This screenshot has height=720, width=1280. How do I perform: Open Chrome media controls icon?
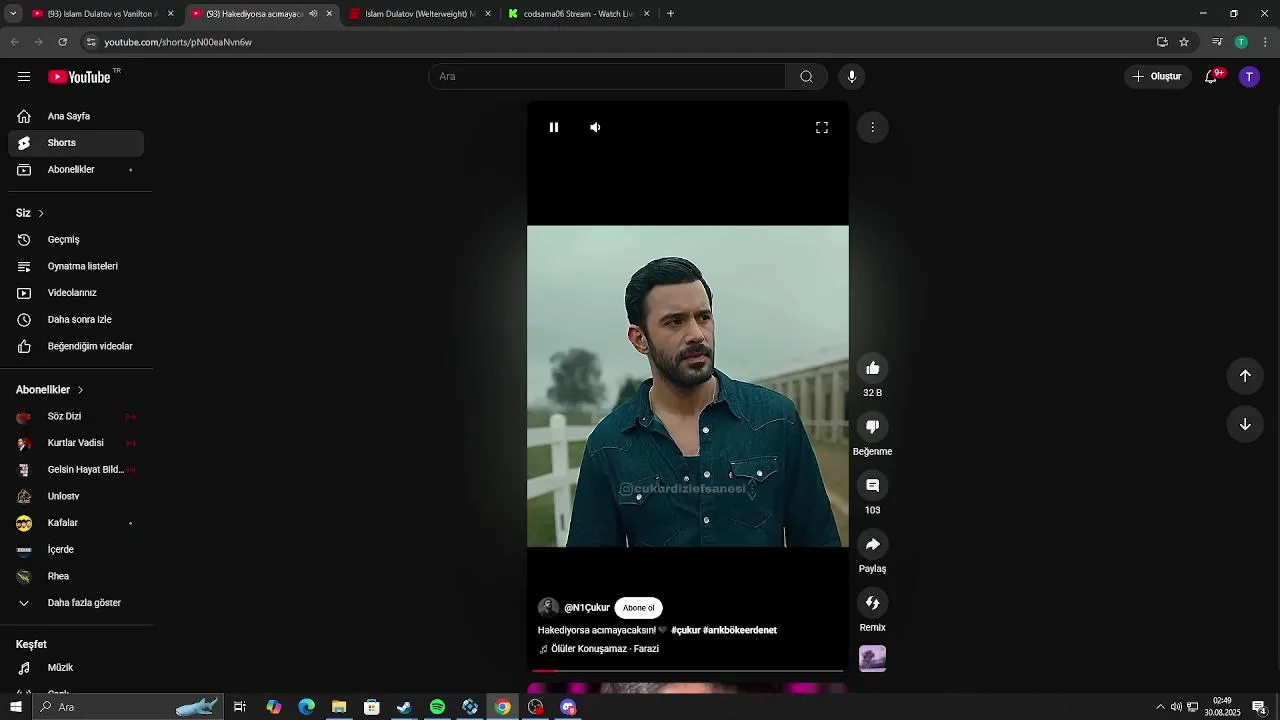pos(1217,42)
